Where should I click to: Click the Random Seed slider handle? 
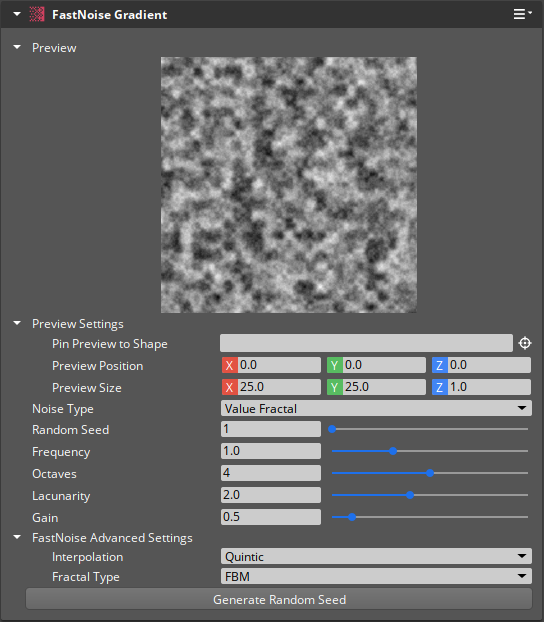[x=332, y=429]
